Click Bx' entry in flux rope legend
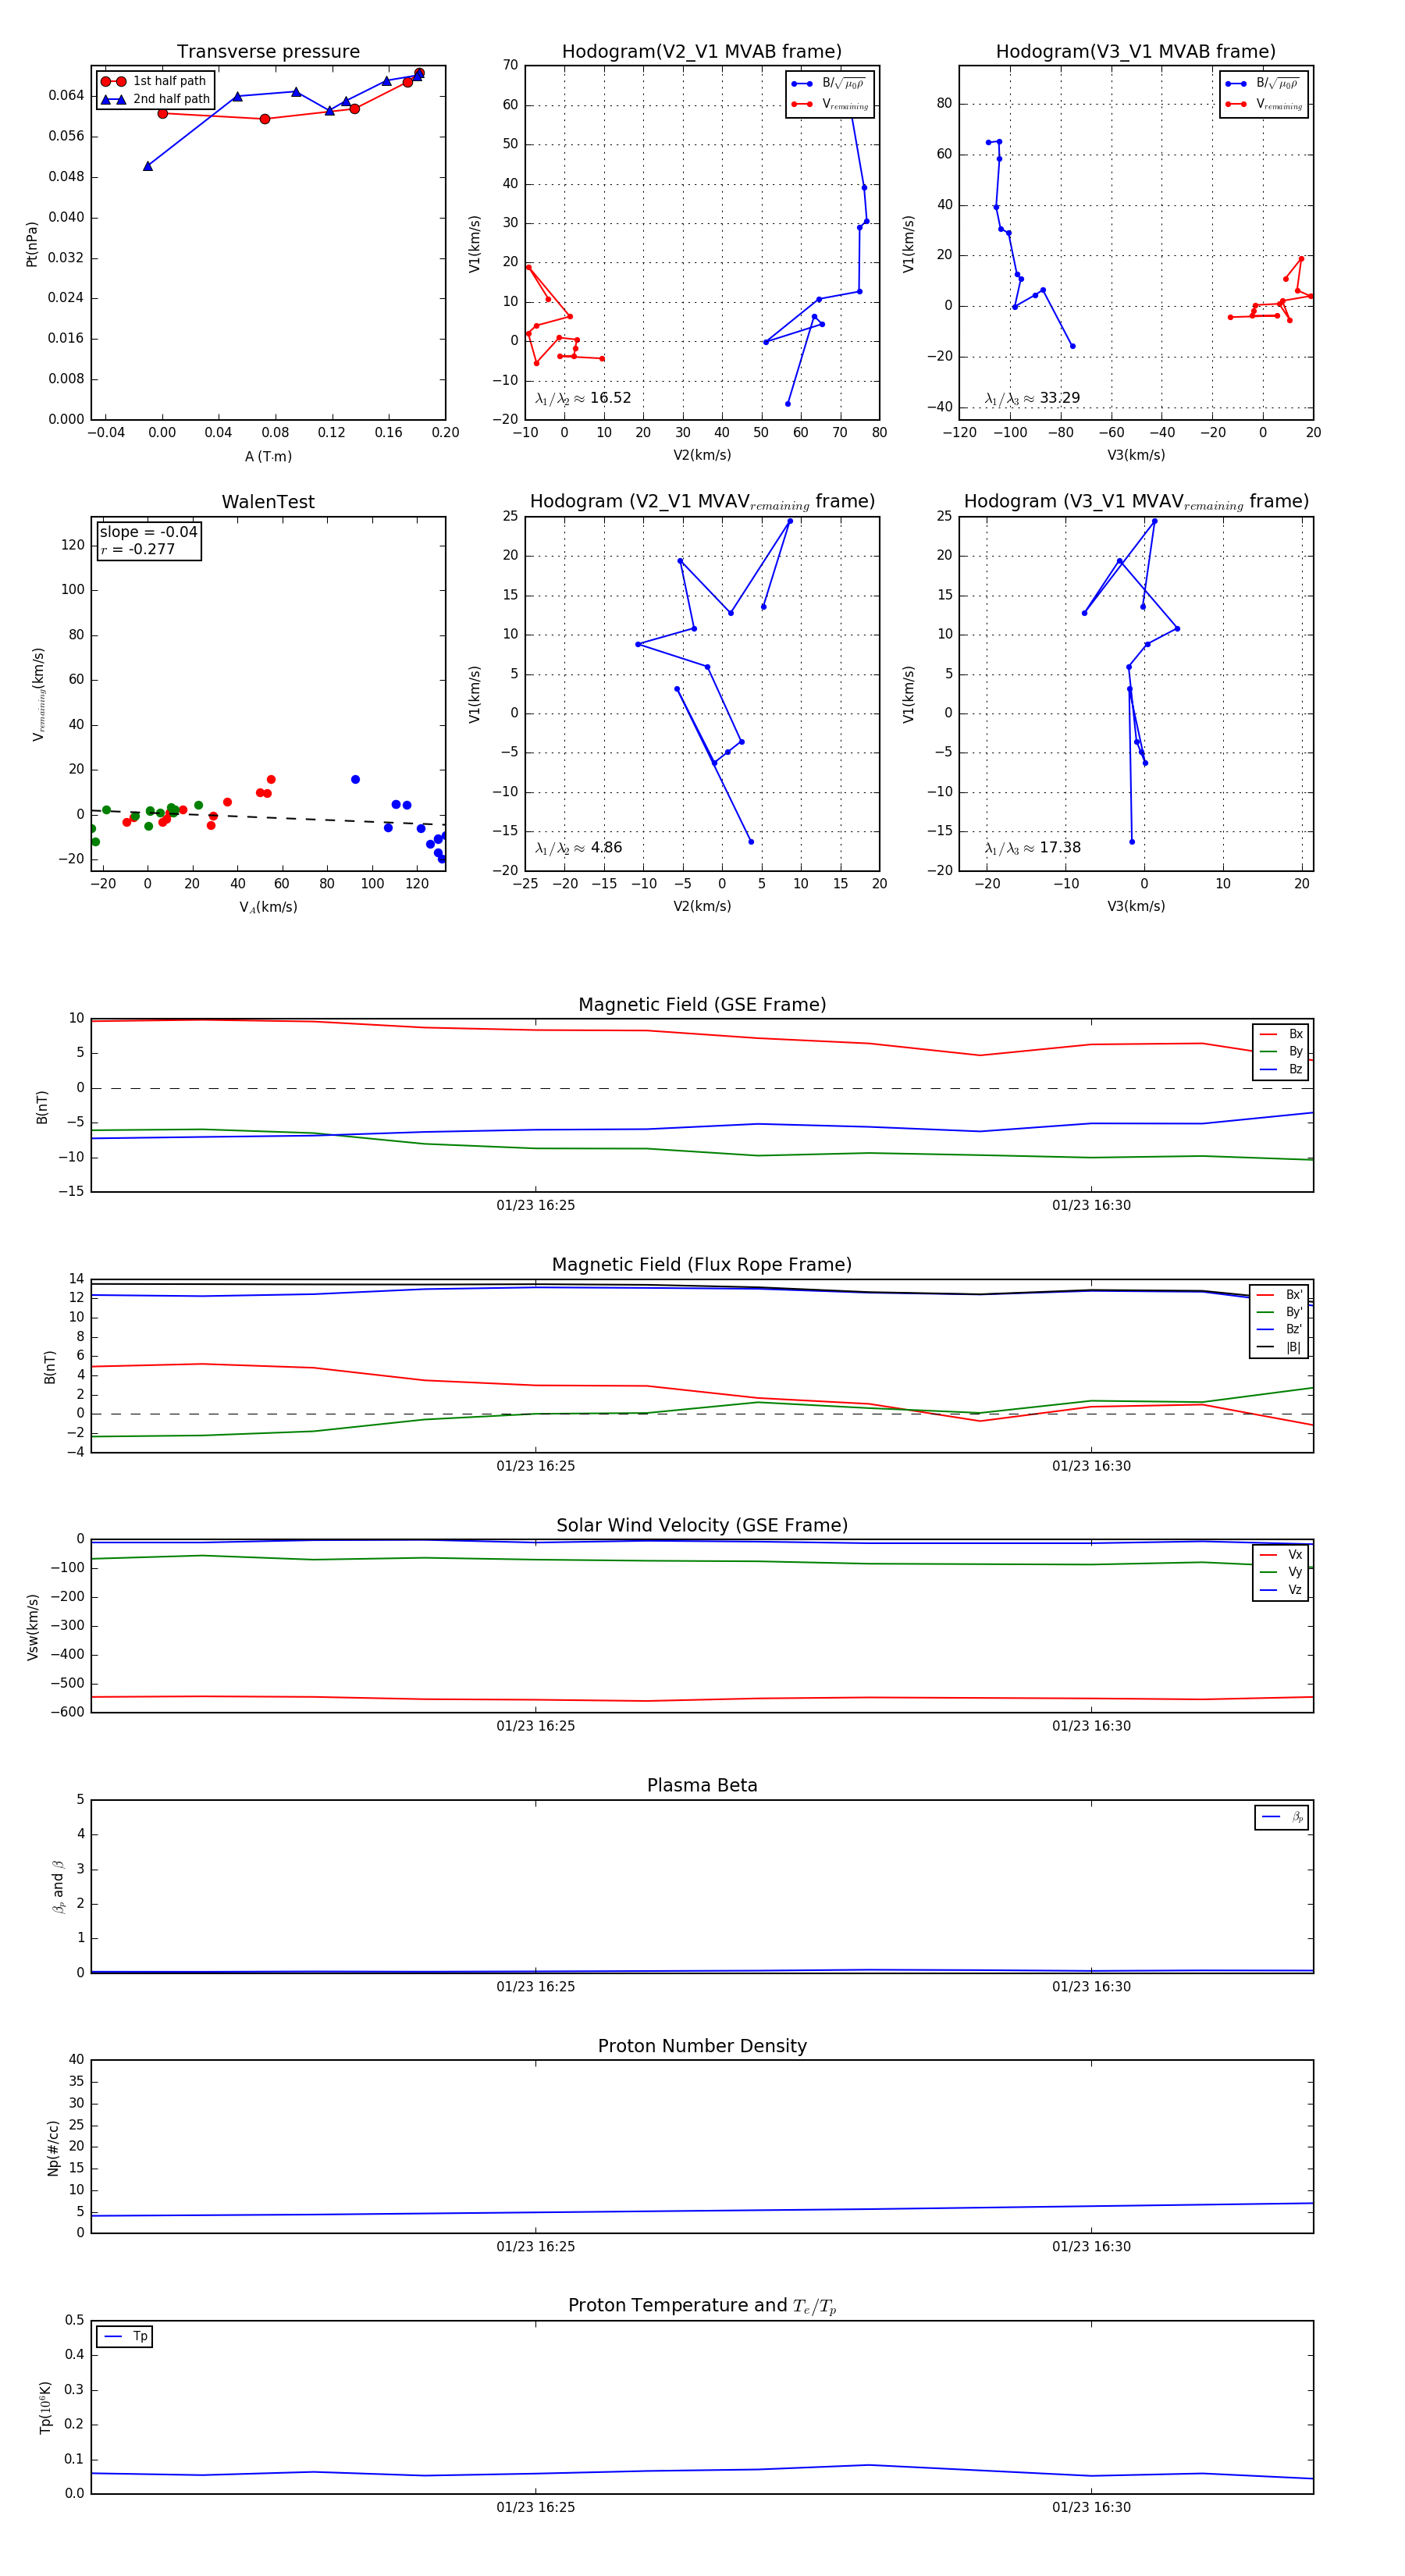 [1280, 1294]
